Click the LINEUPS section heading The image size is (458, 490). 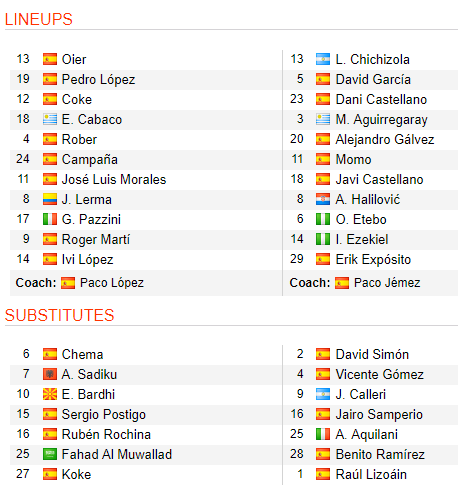click(x=39, y=19)
